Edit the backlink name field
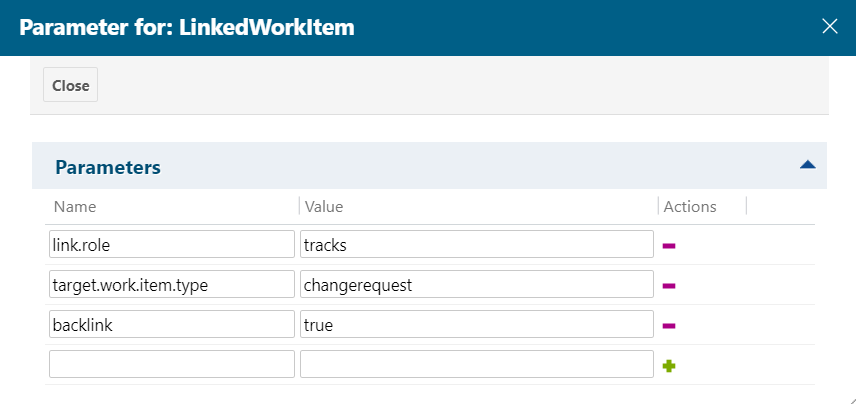The width and height of the screenshot is (856, 404). point(172,324)
